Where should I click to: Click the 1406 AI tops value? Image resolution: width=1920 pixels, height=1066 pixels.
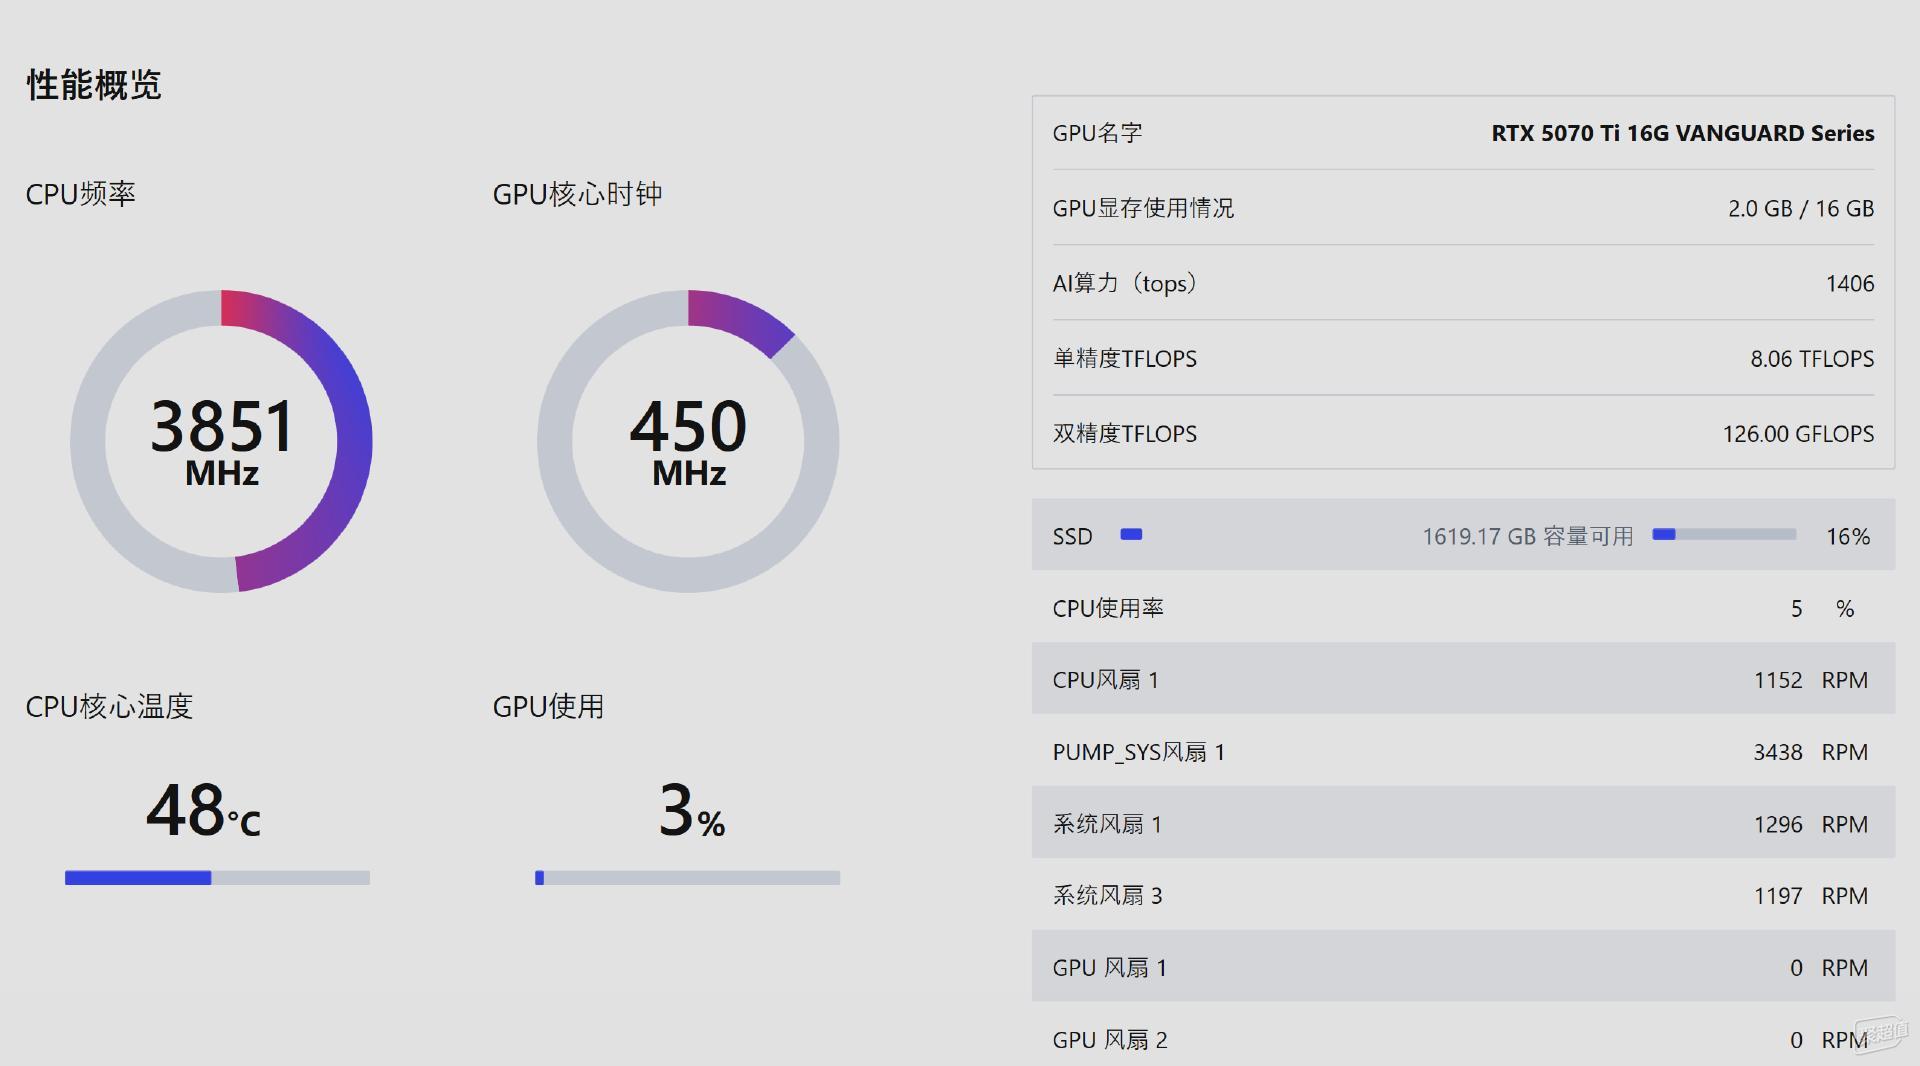pos(1850,283)
